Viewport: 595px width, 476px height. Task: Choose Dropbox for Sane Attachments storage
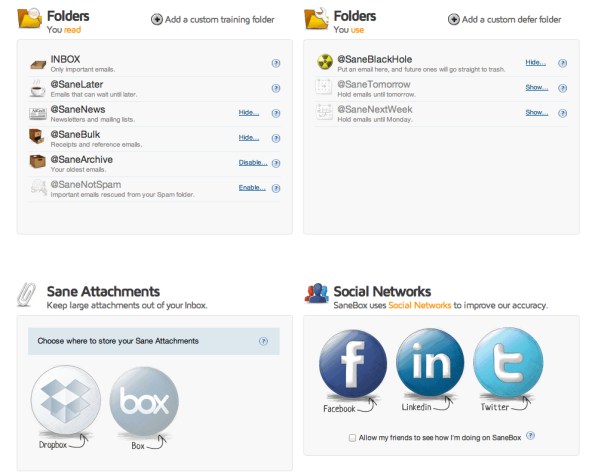coord(66,399)
